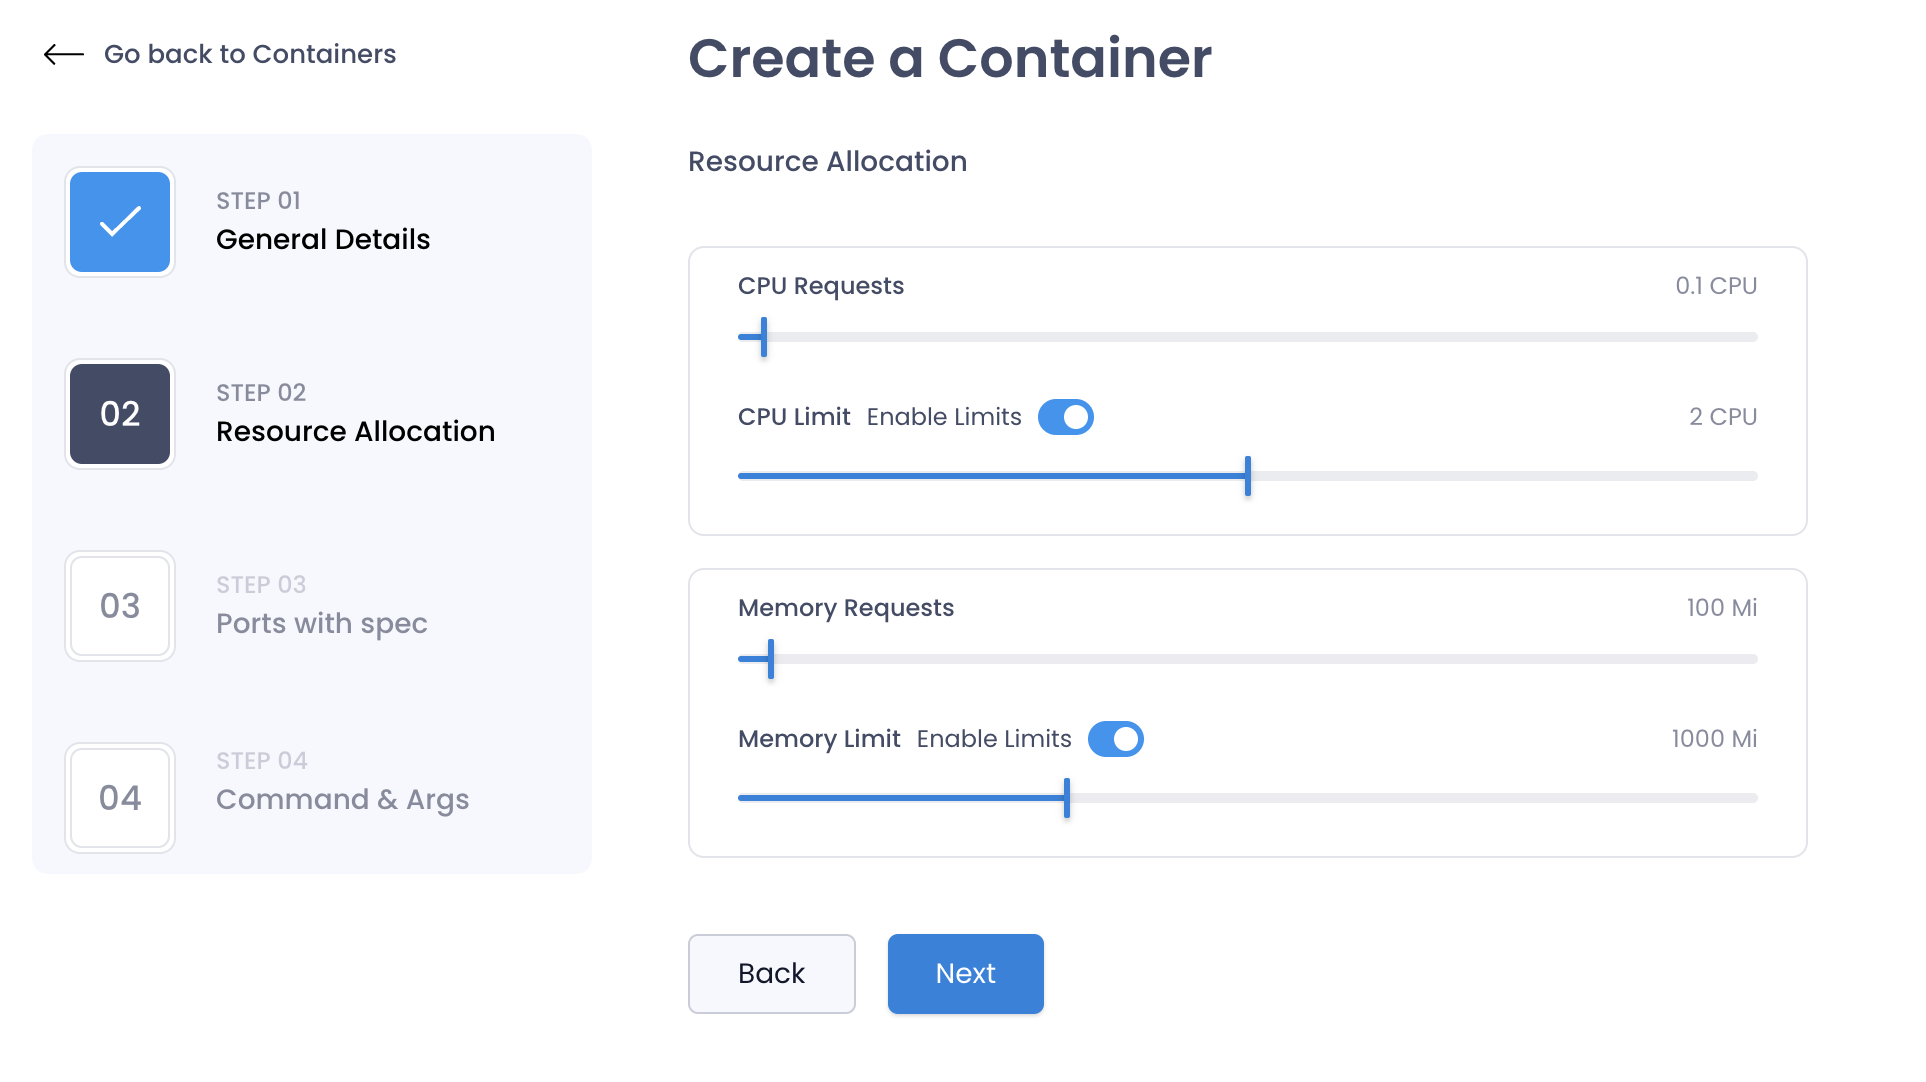Screen dimensions: 1926x1082
Task: Disable the CPU Limit Enable Limits toggle
Action: tap(1066, 417)
